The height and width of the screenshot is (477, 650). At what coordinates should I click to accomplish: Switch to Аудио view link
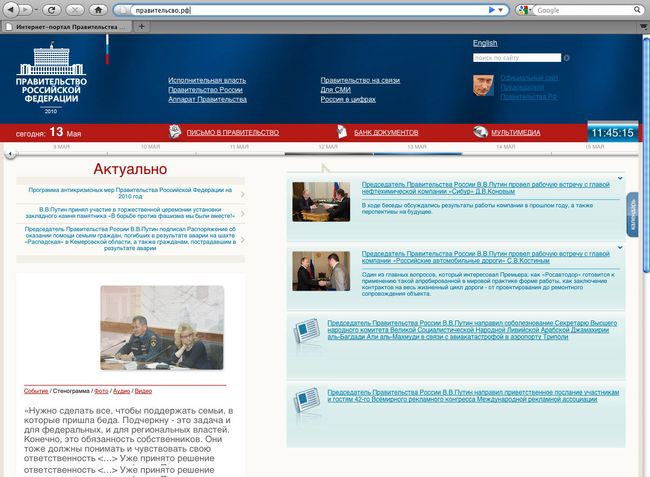[121, 391]
